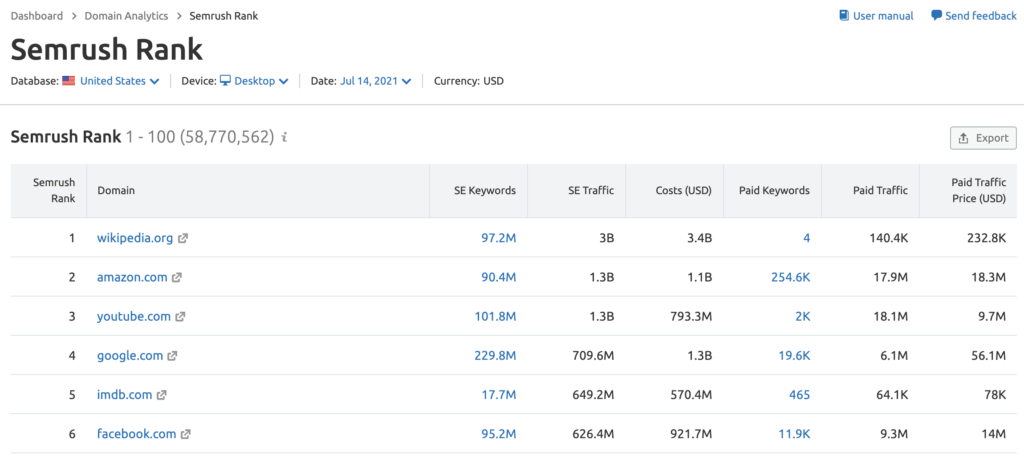Open amazon.com domain link
The height and width of the screenshot is (456, 1024).
(133, 278)
